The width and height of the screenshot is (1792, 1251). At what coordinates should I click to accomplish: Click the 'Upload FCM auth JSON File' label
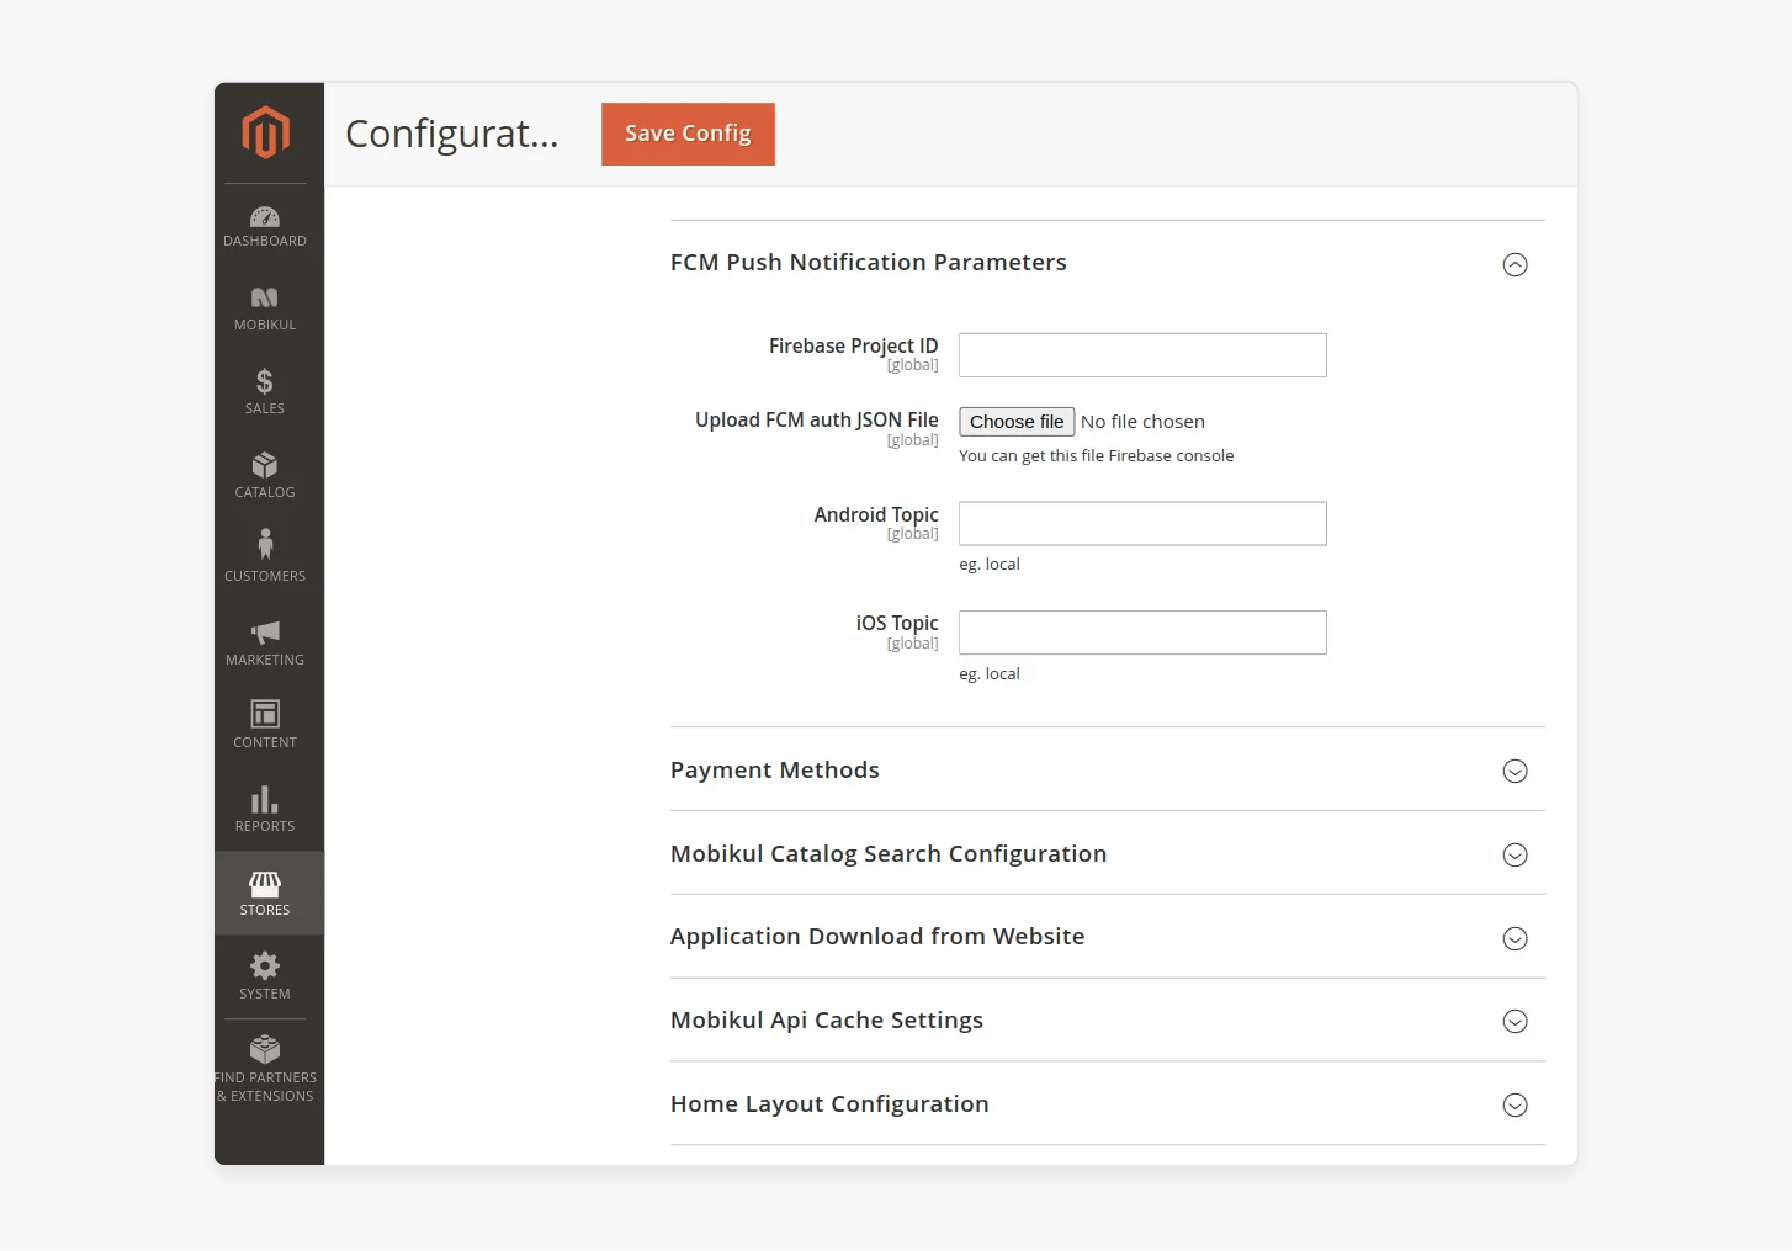click(x=817, y=420)
